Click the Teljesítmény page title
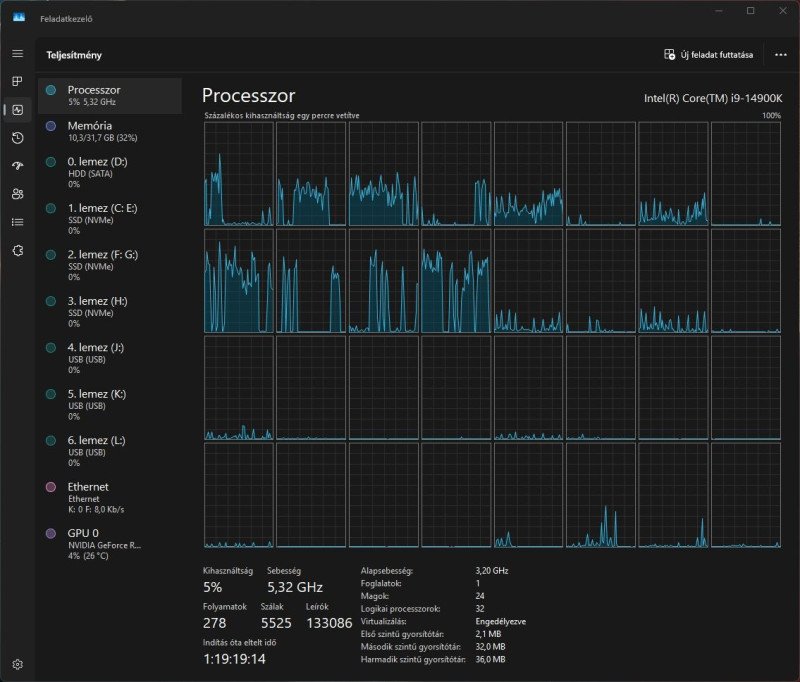This screenshot has width=800, height=682. pyautogui.click(x=74, y=55)
